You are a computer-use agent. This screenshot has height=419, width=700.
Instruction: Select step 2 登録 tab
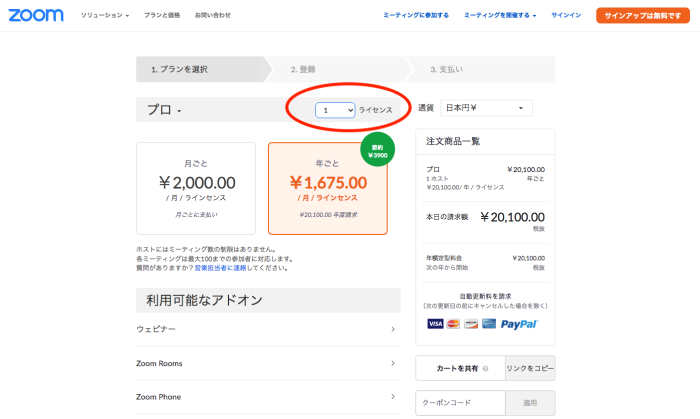tap(339, 69)
